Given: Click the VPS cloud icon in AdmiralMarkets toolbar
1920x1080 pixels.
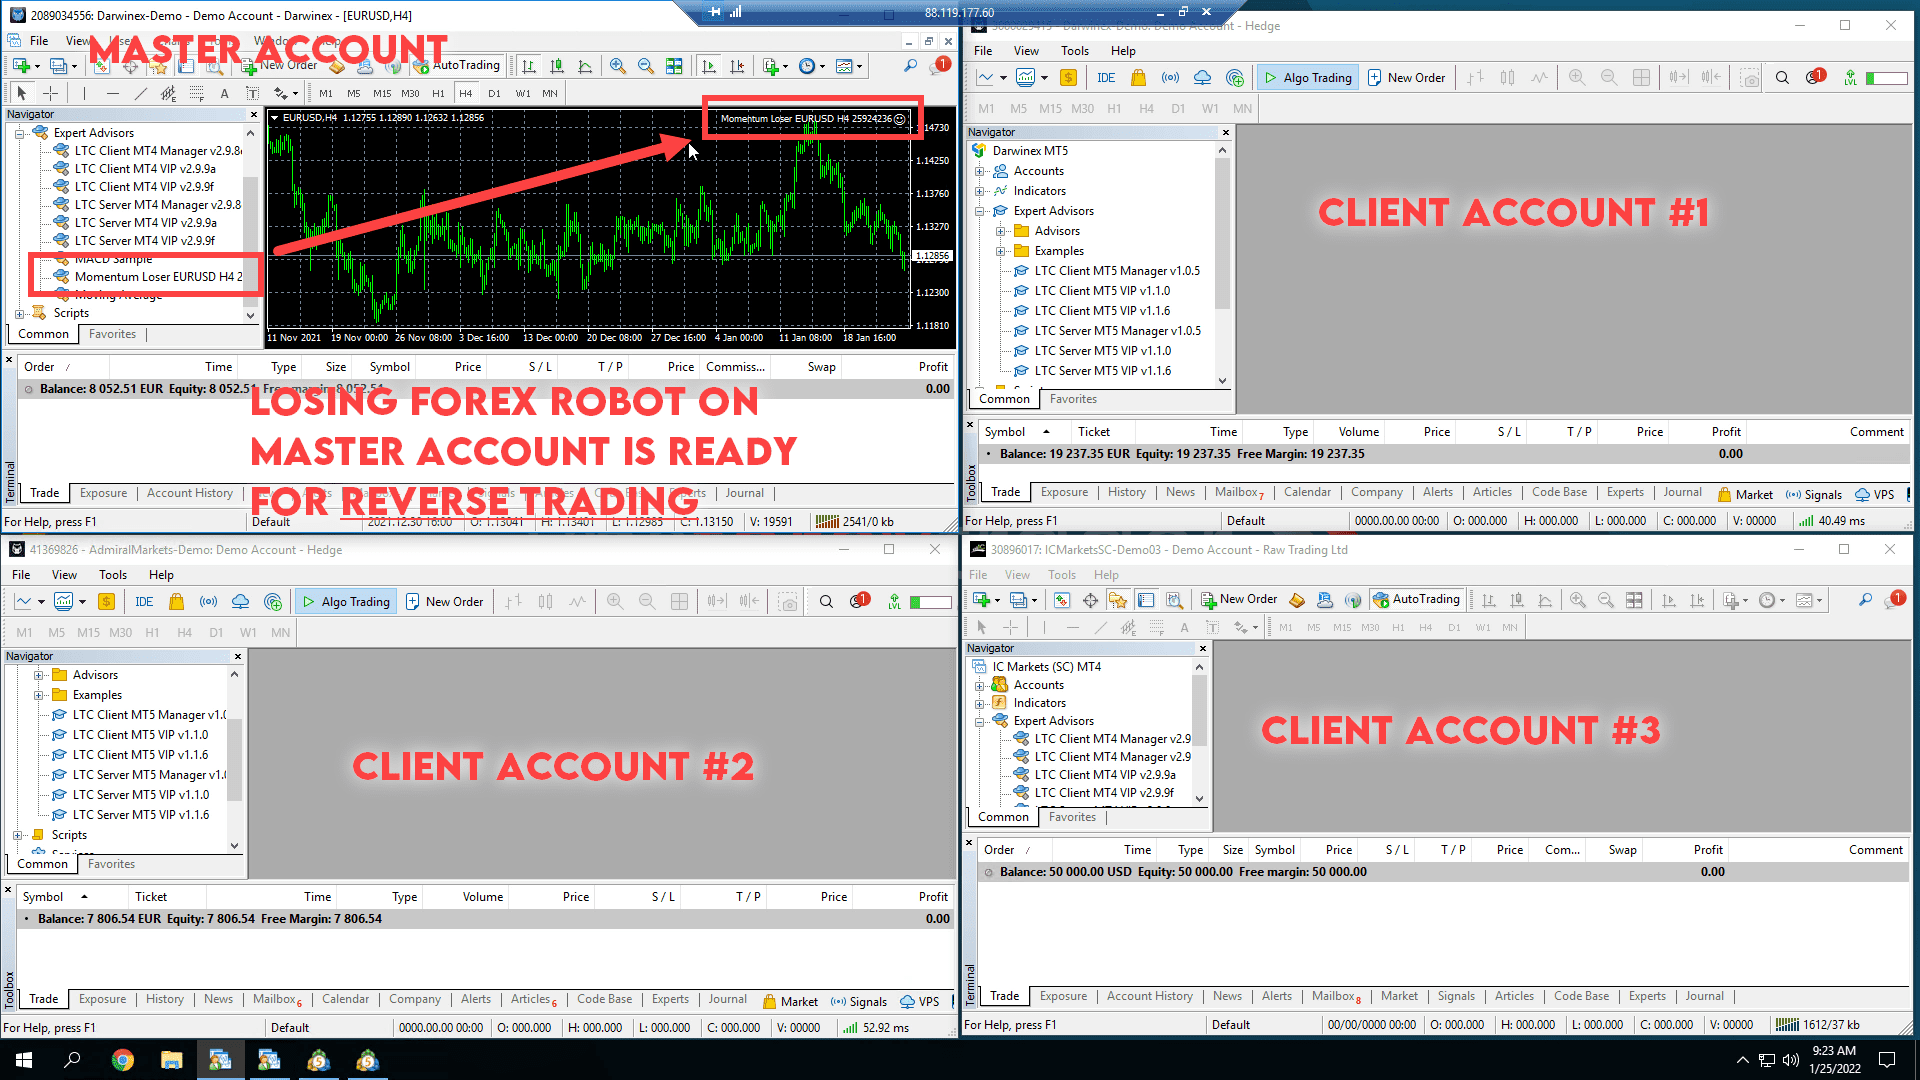Looking at the screenshot, I should 240,602.
